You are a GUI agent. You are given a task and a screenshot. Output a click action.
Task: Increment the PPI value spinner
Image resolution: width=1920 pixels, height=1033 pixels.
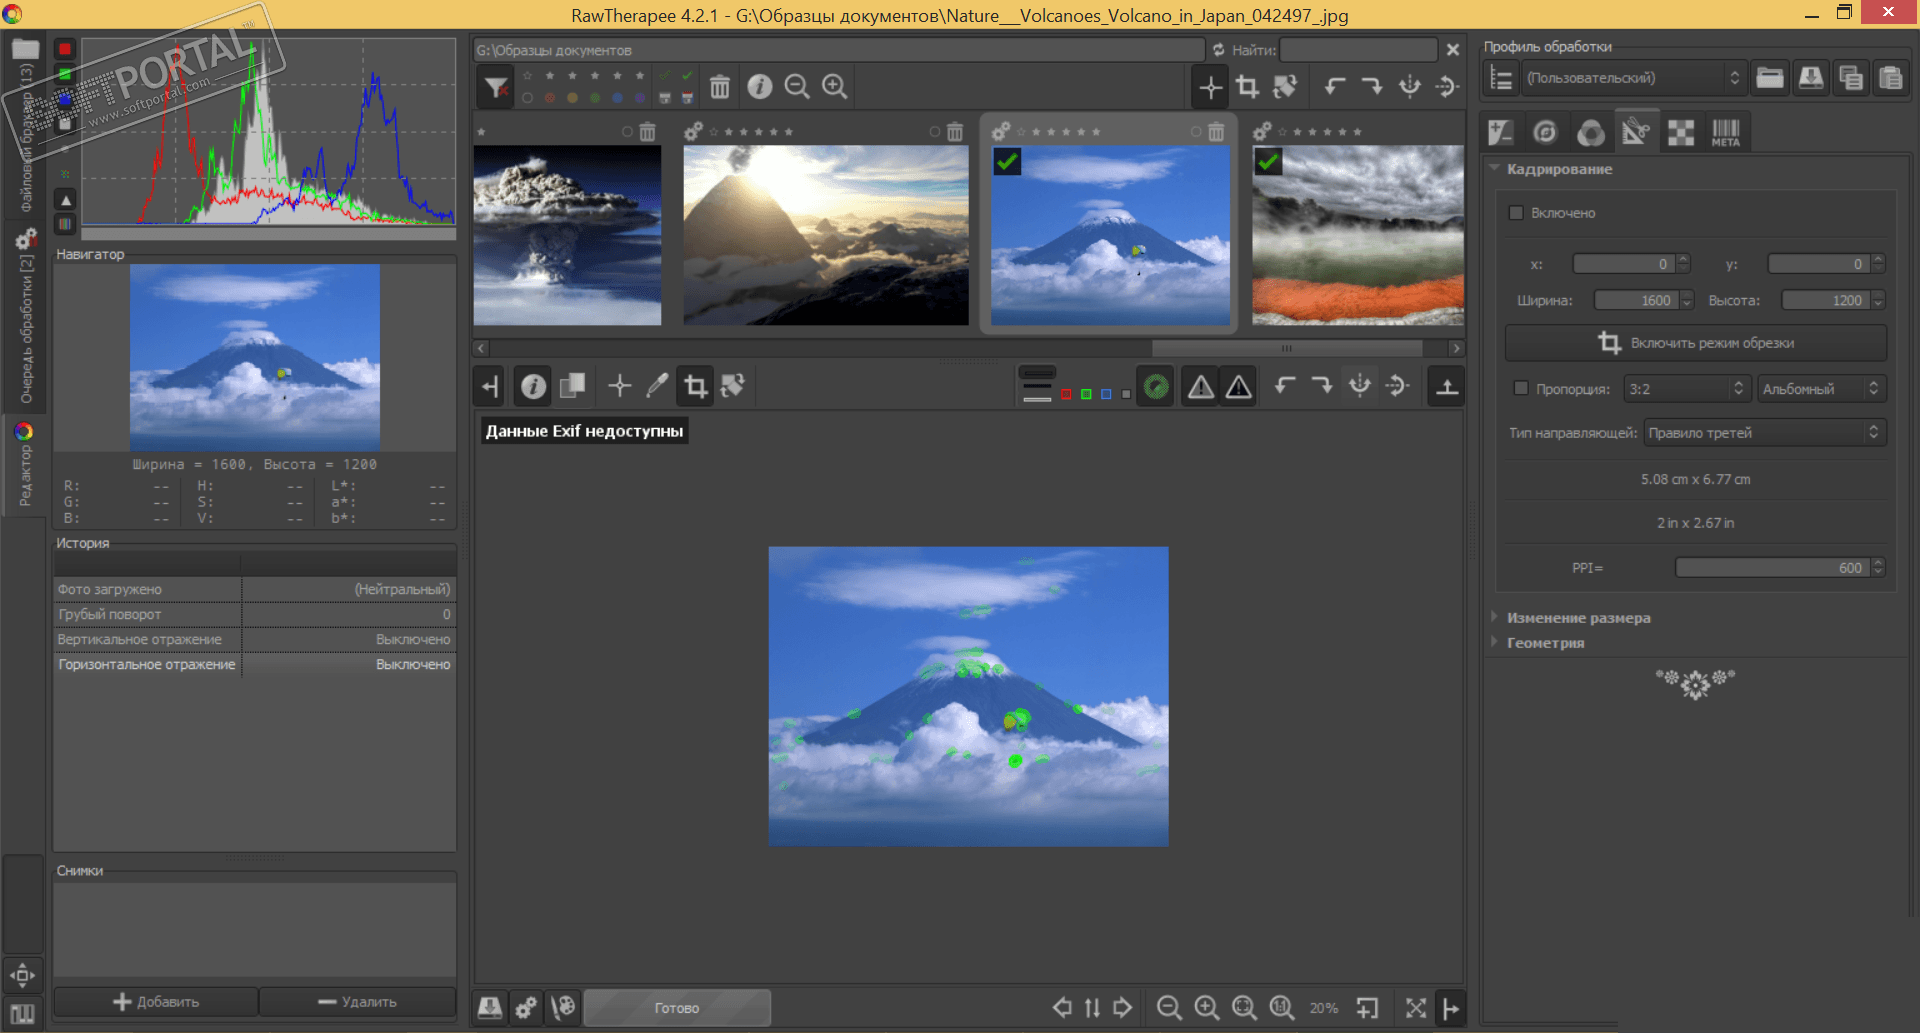pyautogui.click(x=1878, y=563)
